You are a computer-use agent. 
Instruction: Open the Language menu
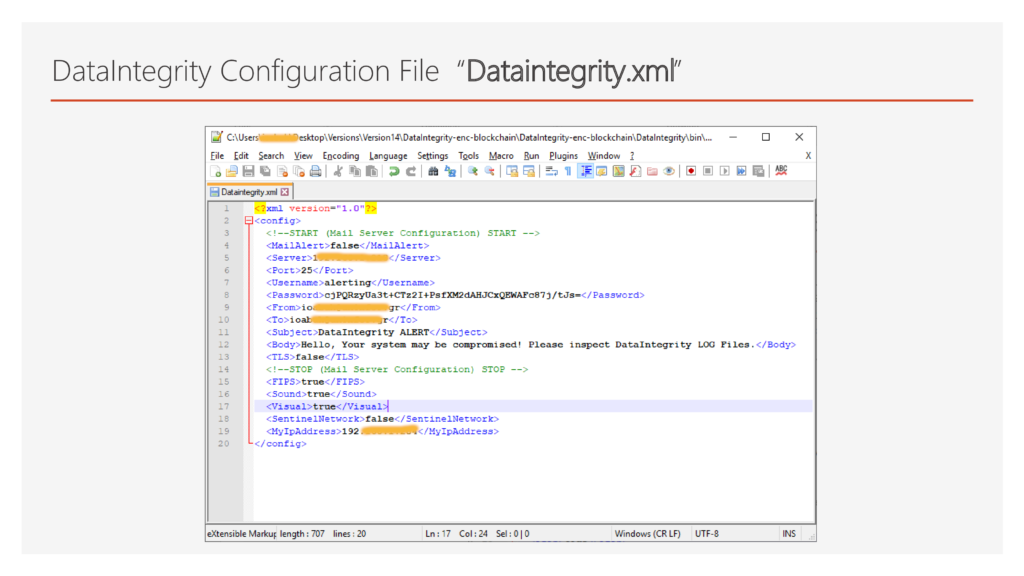pyautogui.click(x=388, y=156)
